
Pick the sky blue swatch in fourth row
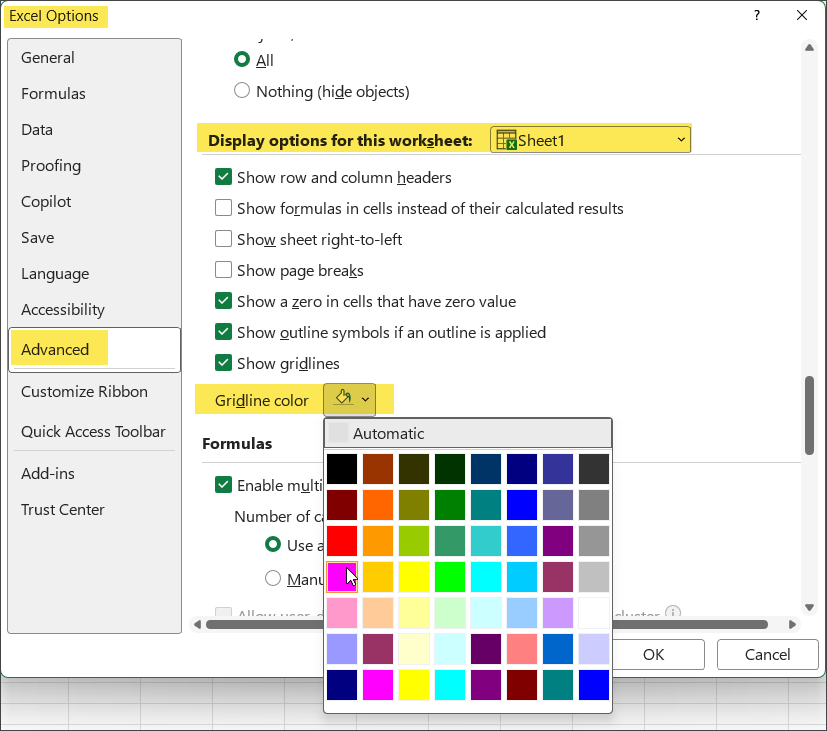[x=522, y=577]
